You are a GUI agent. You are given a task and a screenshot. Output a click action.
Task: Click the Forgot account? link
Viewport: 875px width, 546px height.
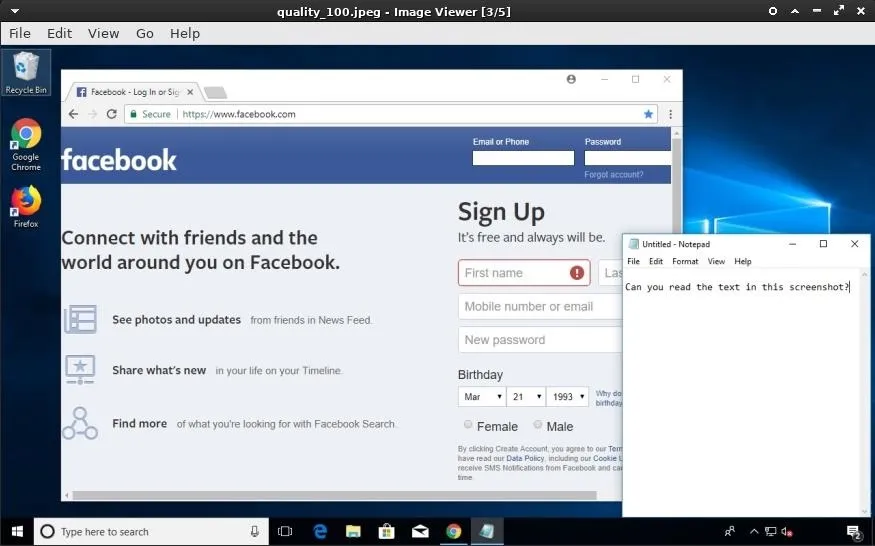point(613,175)
